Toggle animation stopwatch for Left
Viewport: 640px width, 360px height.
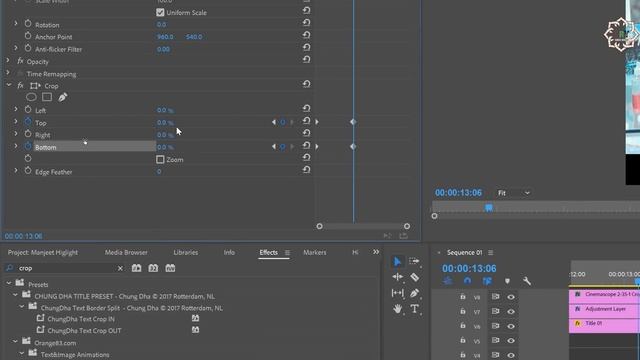[x=28, y=109]
